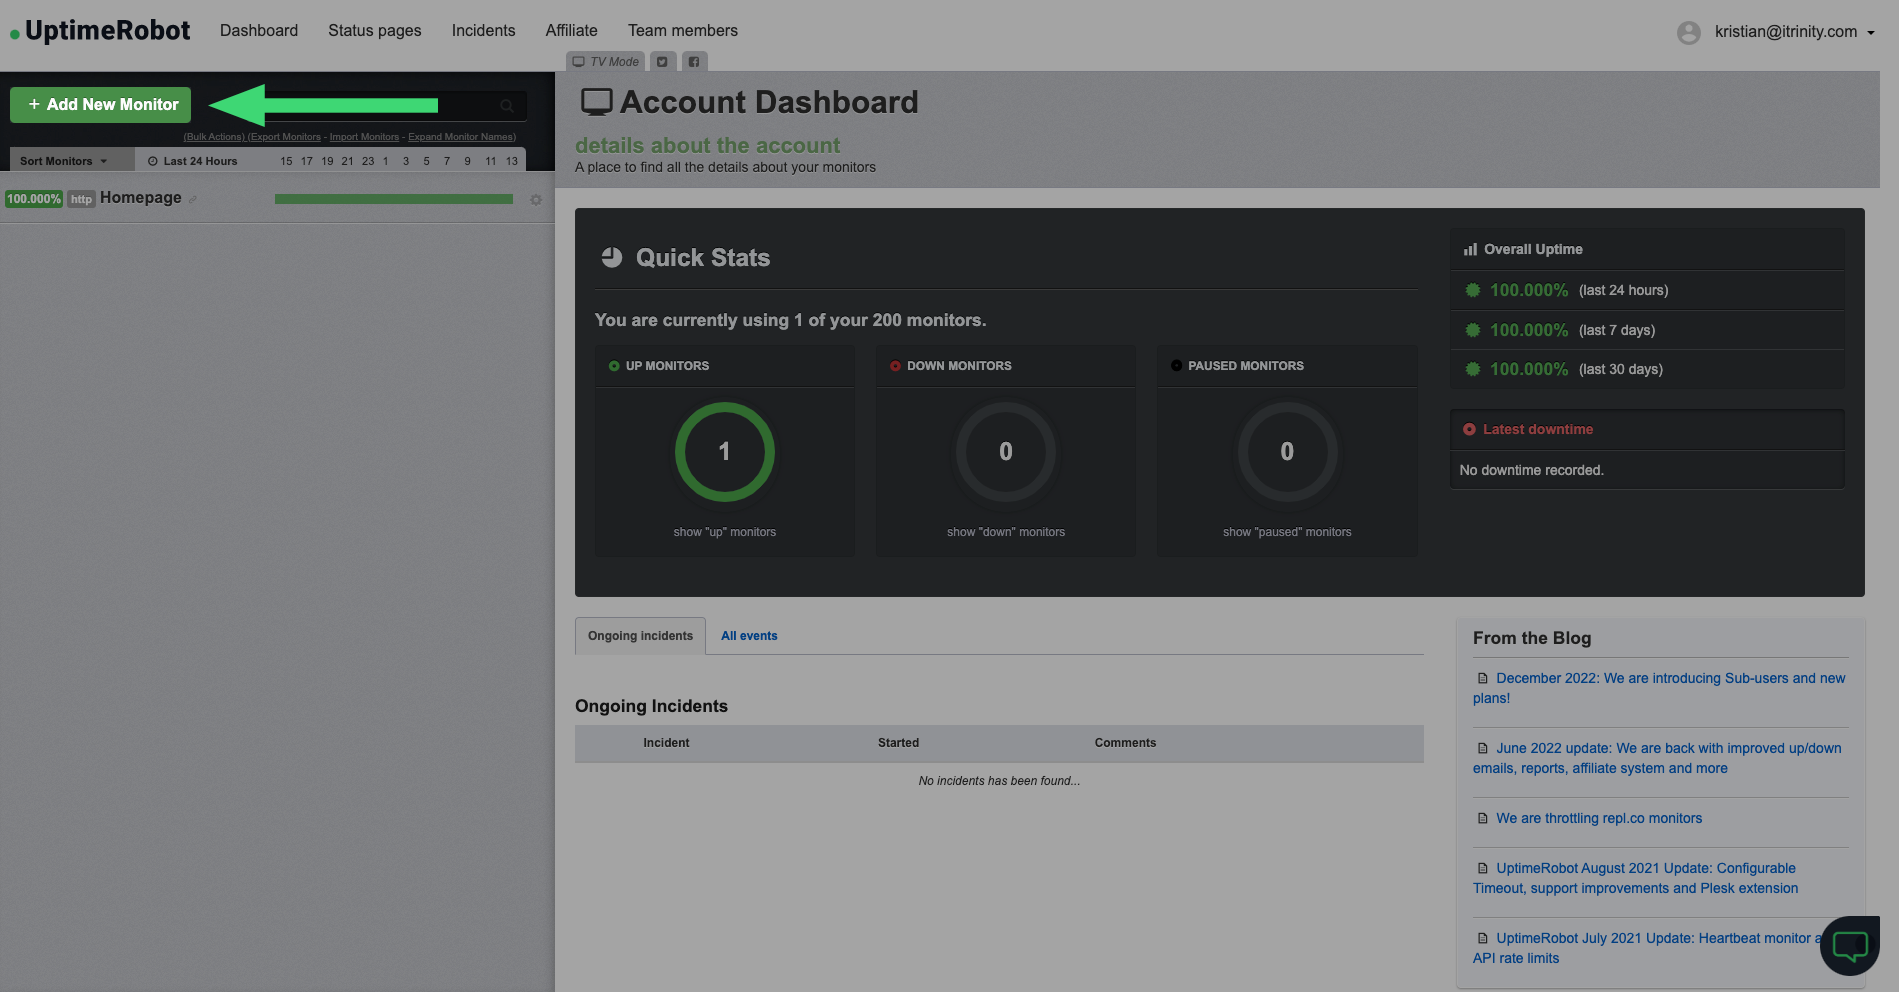Click the user avatar icon
This screenshot has height=992, width=1899.
pos(1689,33)
